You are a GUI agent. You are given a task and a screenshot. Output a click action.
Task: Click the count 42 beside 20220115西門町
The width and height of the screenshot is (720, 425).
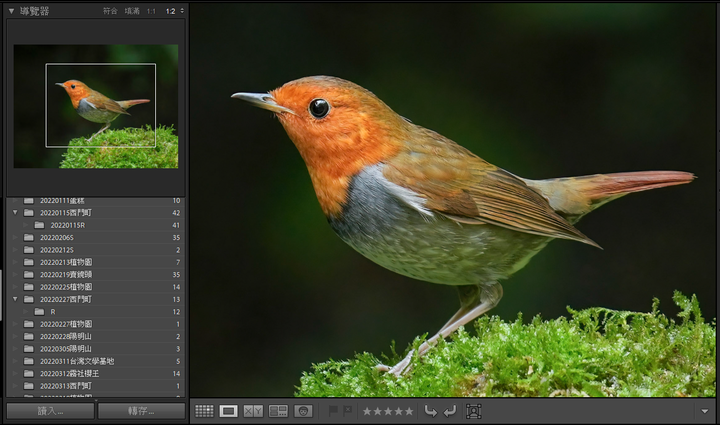[x=176, y=213]
